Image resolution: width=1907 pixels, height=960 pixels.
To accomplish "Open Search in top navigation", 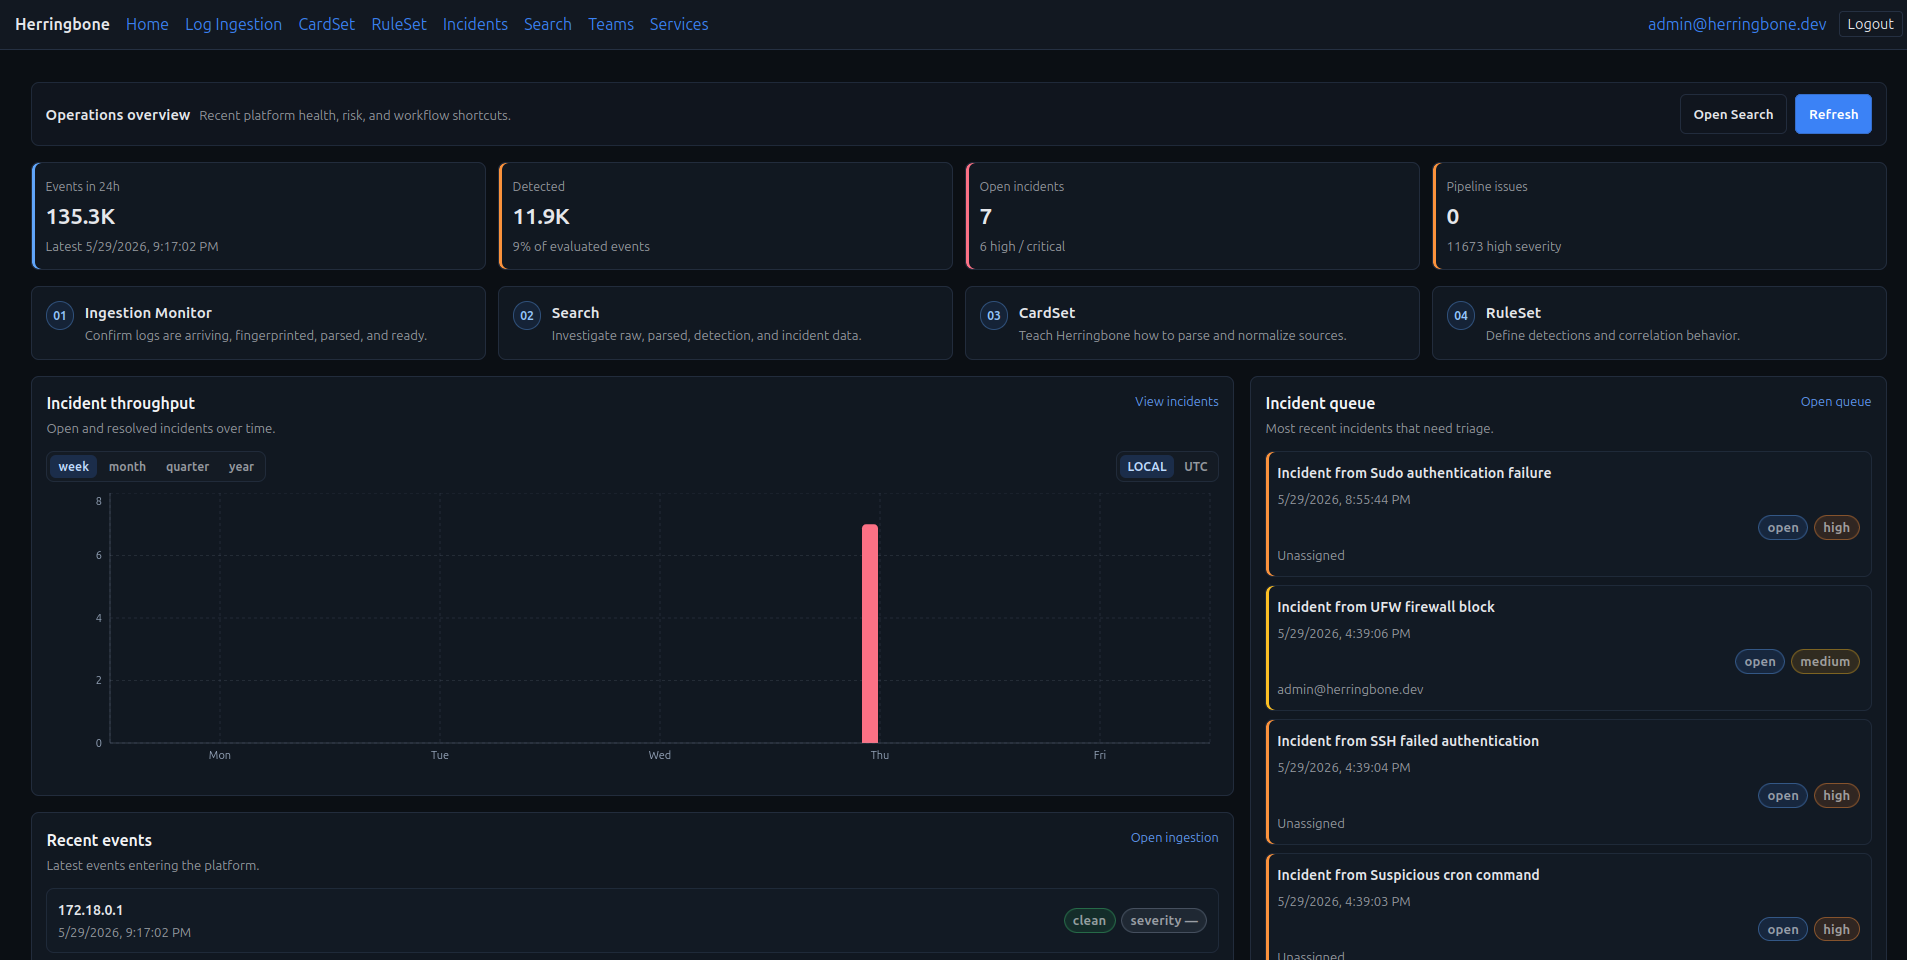I will pos(548,24).
